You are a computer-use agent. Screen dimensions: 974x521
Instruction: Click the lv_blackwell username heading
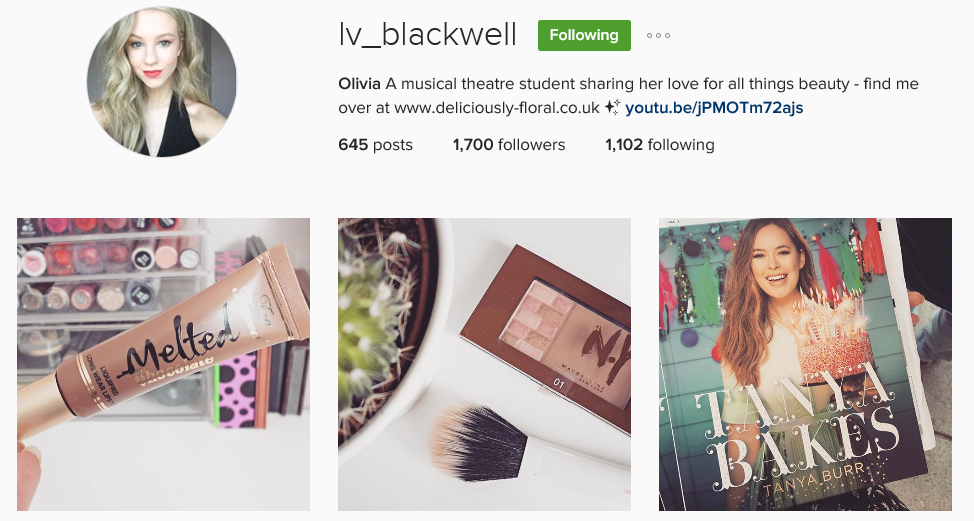pyautogui.click(x=427, y=35)
